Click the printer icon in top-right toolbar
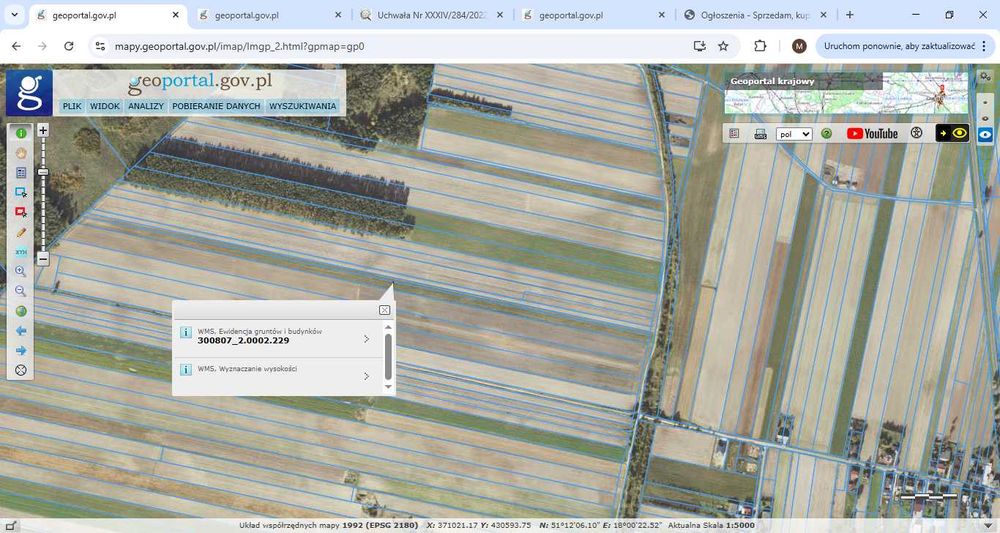This screenshot has width=1000, height=533. pos(760,133)
